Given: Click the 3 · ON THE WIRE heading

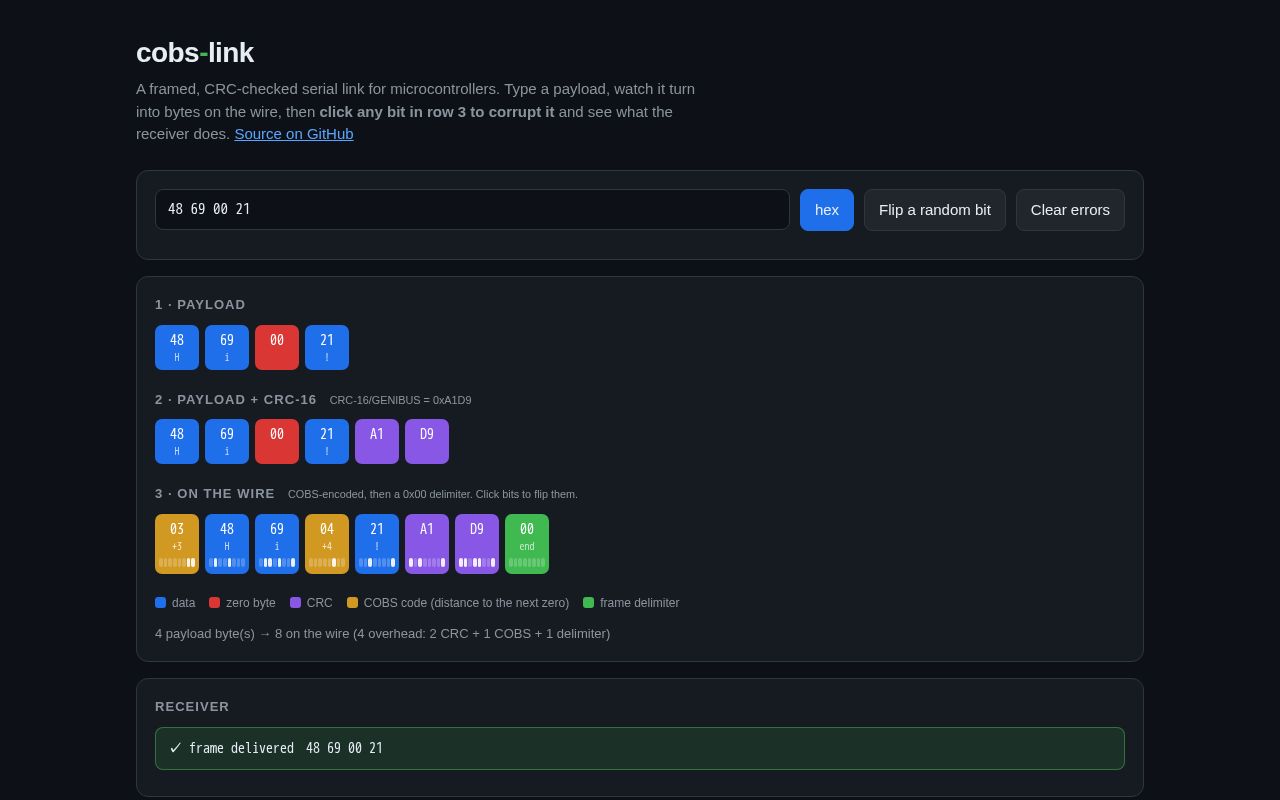Looking at the screenshot, I should pos(215,494).
